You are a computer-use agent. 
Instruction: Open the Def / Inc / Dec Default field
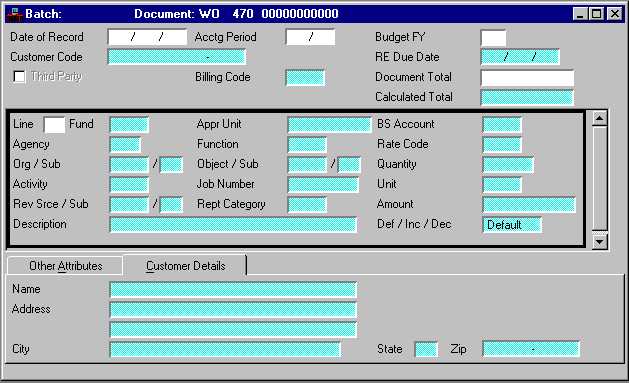(x=512, y=225)
